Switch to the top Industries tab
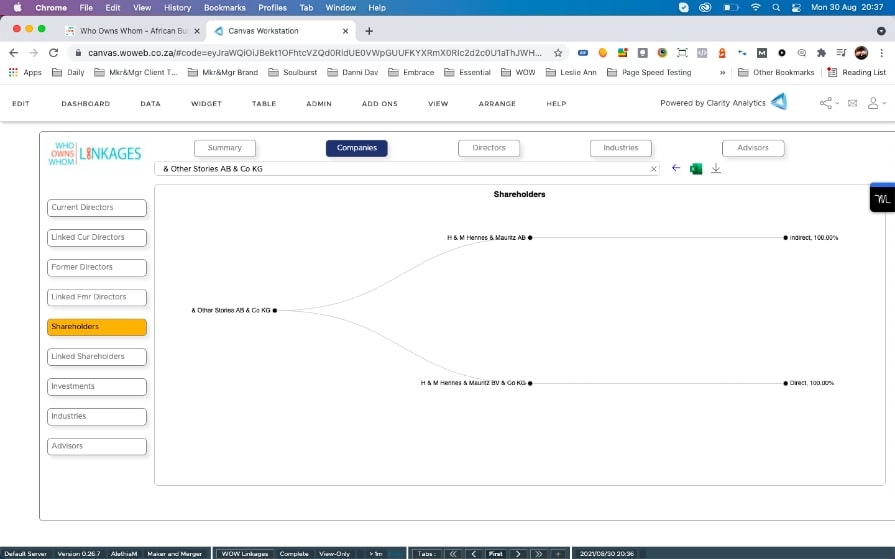 tap(621, 148)
